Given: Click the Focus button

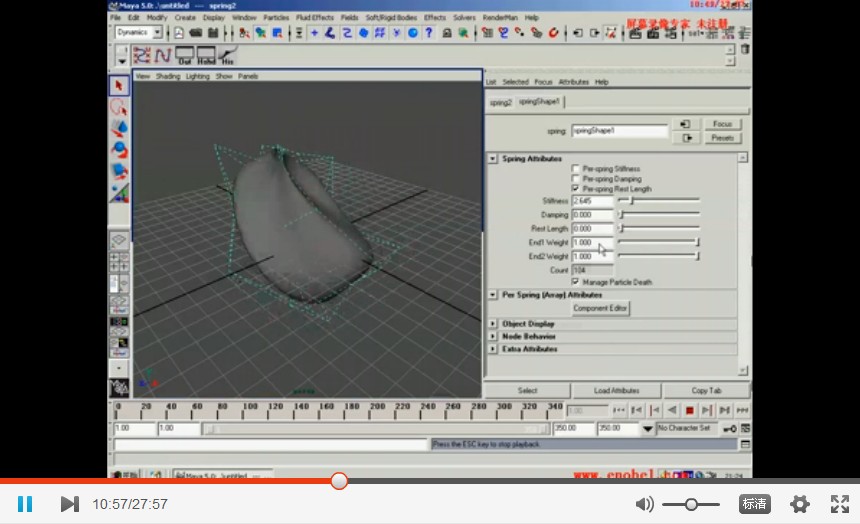Looking at the screenshot, I should point(722,124).
